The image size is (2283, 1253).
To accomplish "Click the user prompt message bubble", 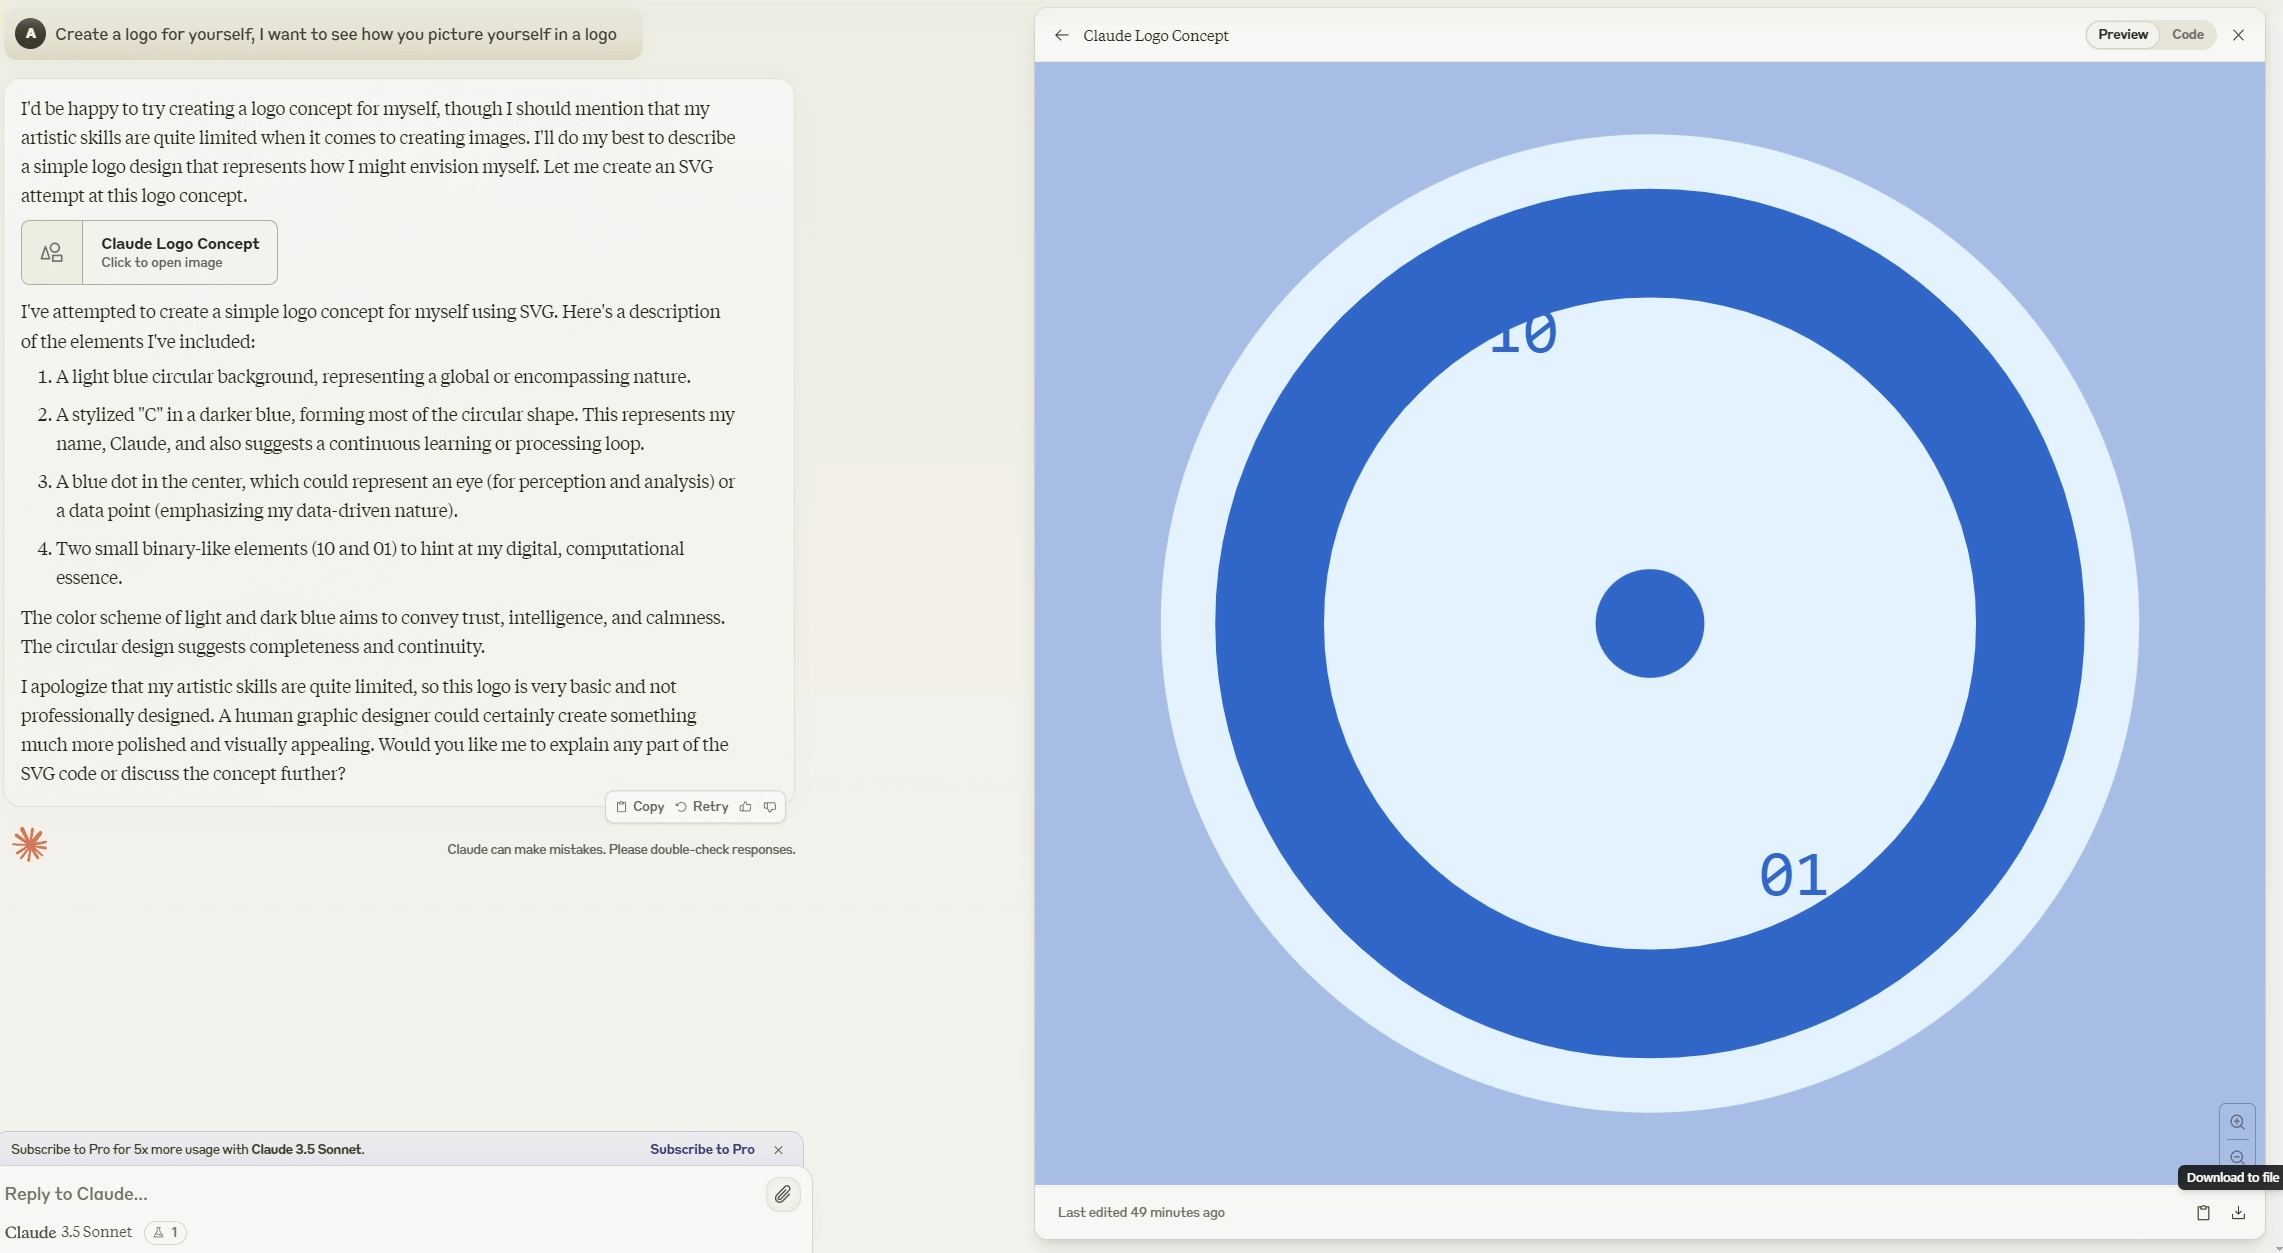I will pyautogui.click(x=323, y=34).
